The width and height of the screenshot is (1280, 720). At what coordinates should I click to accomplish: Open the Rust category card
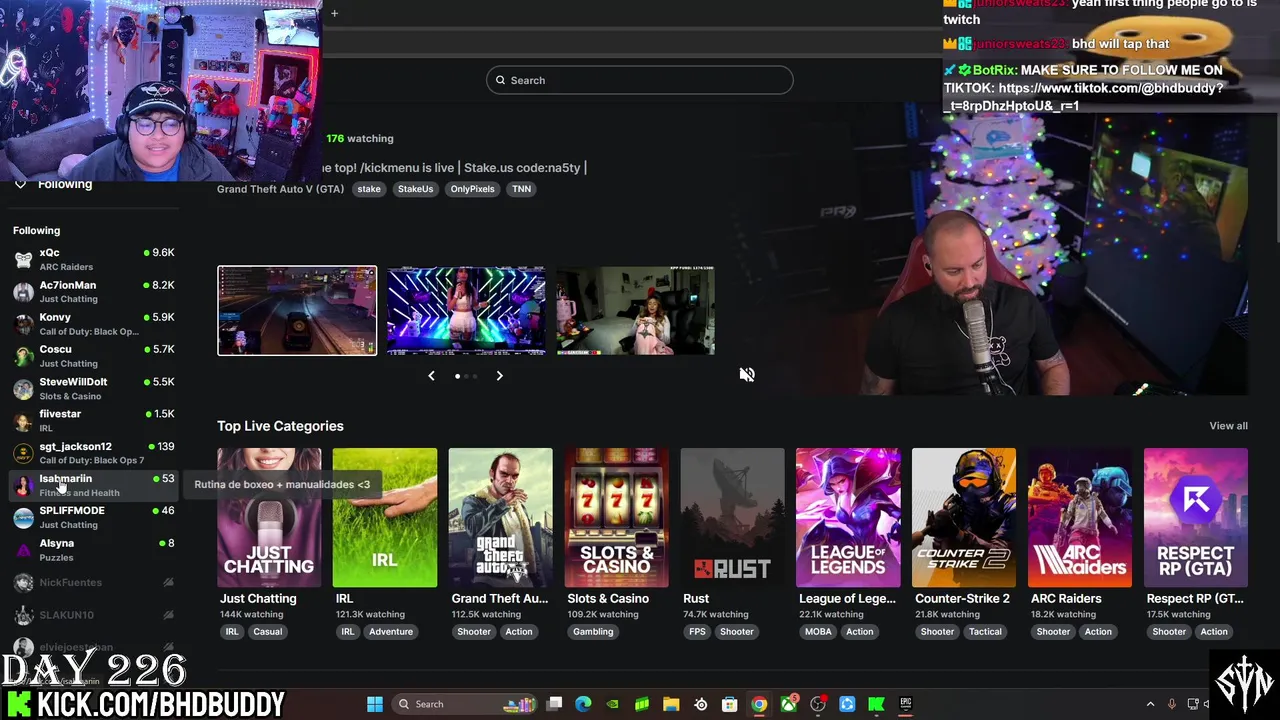pyautogui.click(x=732, y=517)
